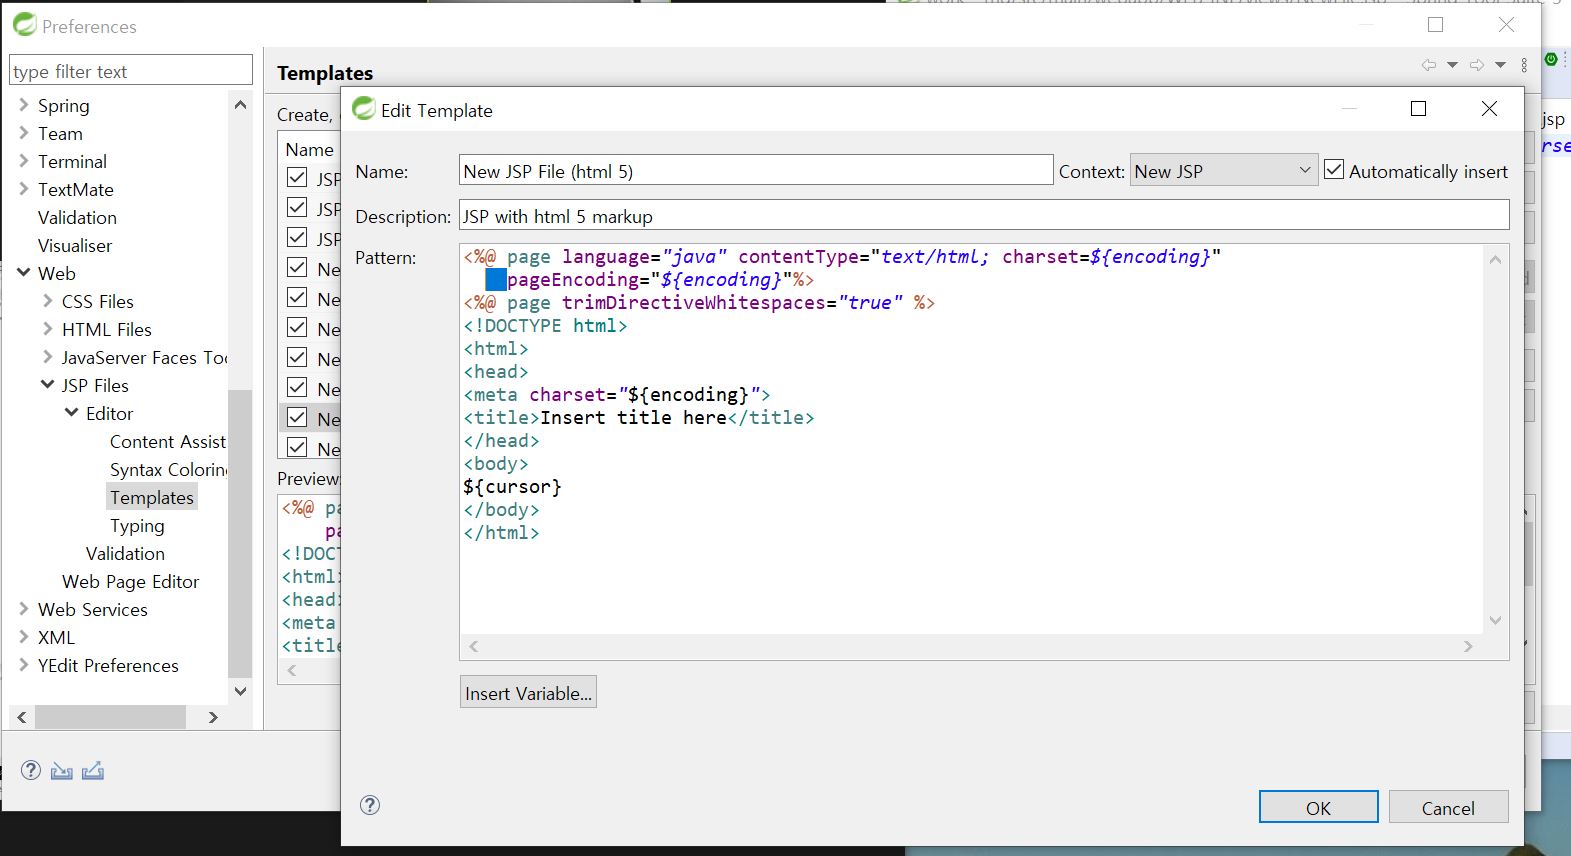The width and height of the screenshot is (1571, 856).
Task: Click the DOCTYPE html line in Pattern
Action: [x=545, y=326]
